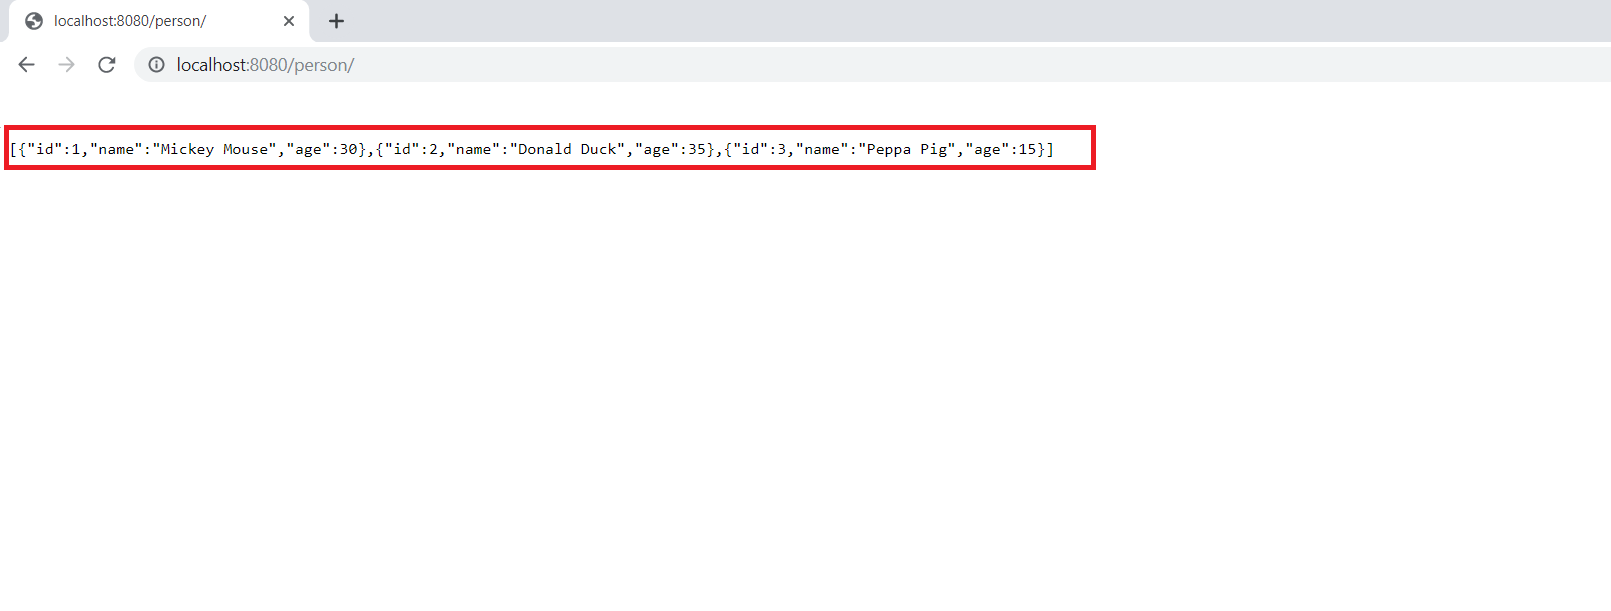Click the second record's "id" key
This screenshot has height=611, width=1611.
402,149
